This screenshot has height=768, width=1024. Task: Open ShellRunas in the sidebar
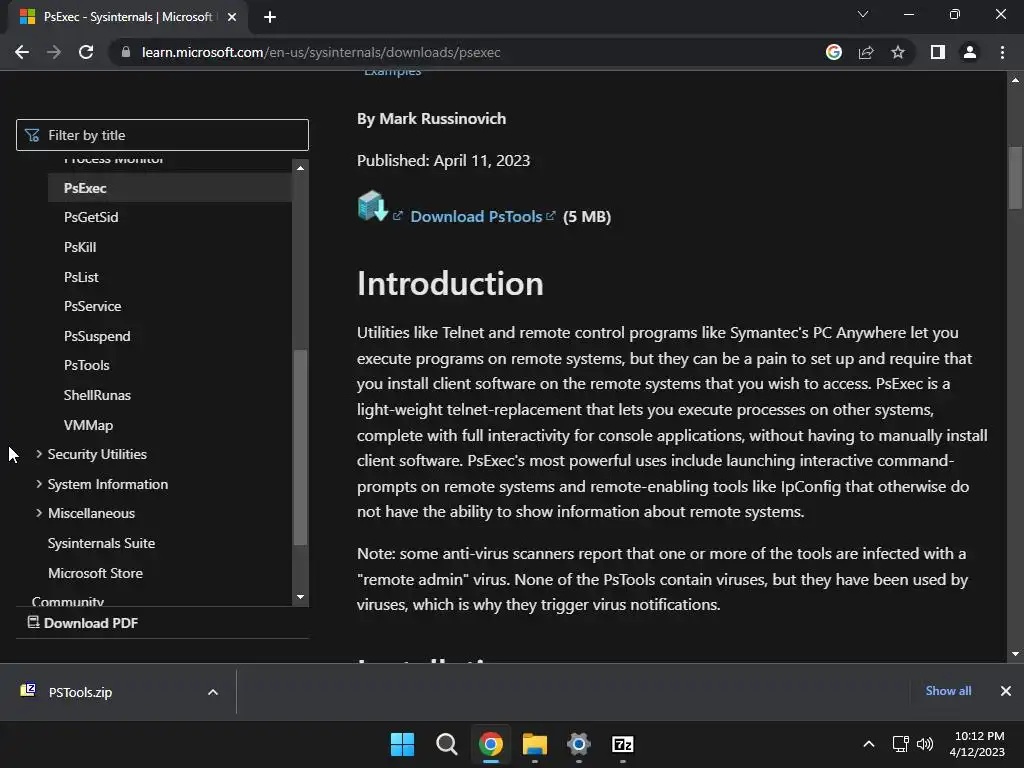tap(97, 395)
